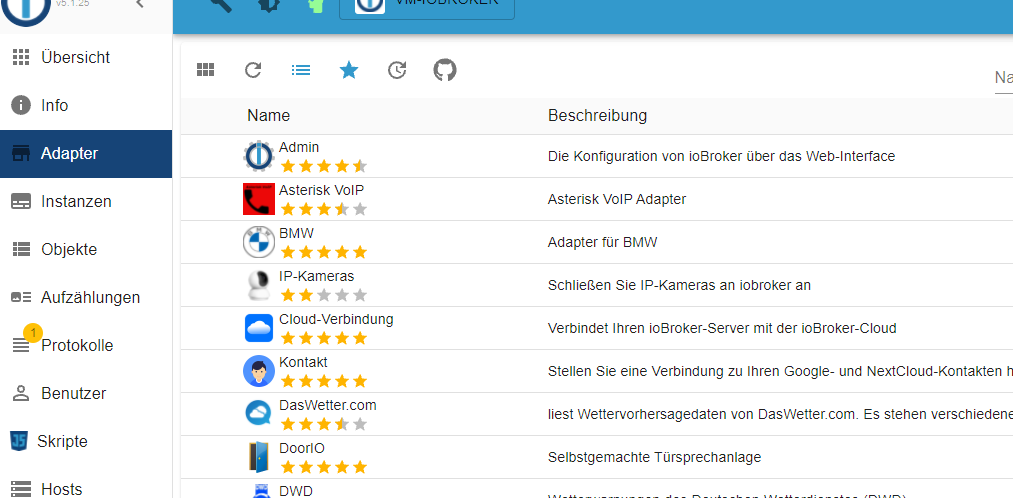Click the DasWetter.com icon
The width and height of the screenshot is (1013, 498).
(x=259, y=414)
